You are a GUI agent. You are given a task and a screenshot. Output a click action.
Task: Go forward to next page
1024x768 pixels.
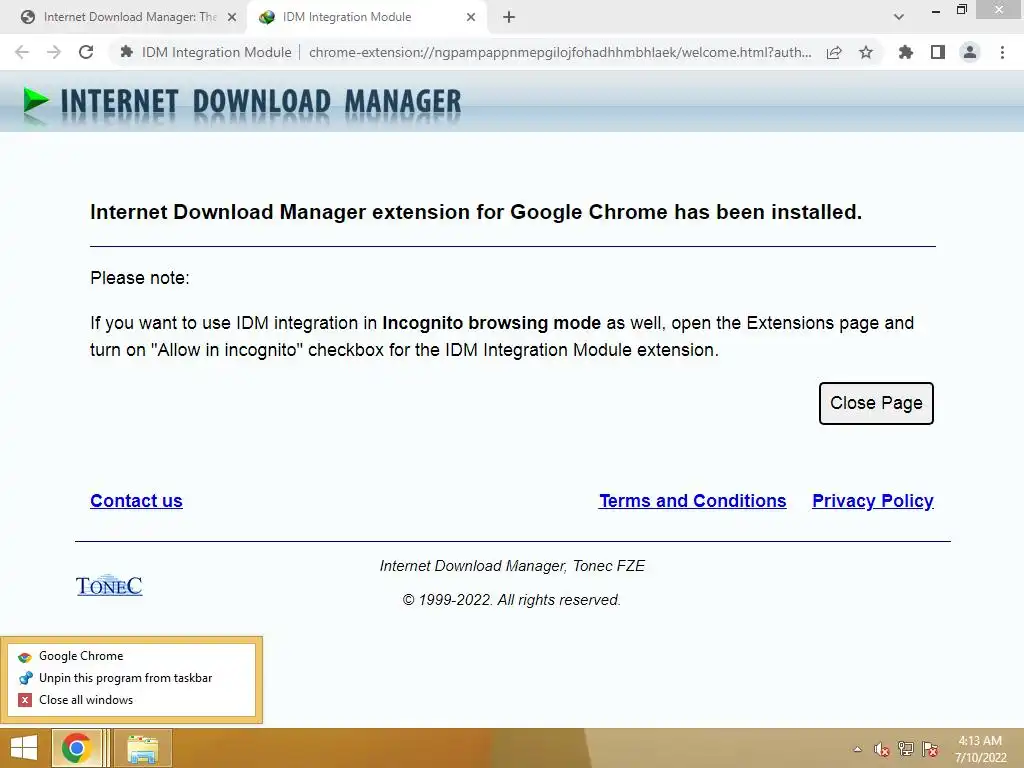click(x=54, y=52)
